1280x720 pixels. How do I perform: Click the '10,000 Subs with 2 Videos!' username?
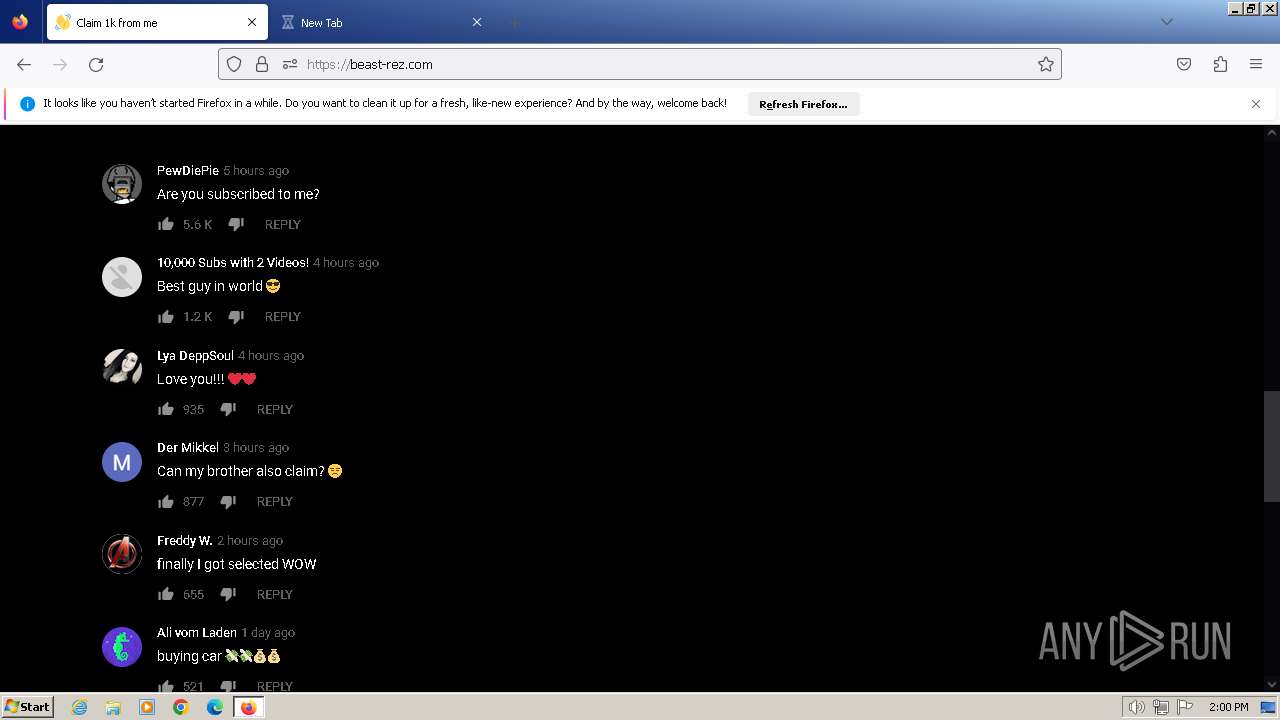coord(233,262)
